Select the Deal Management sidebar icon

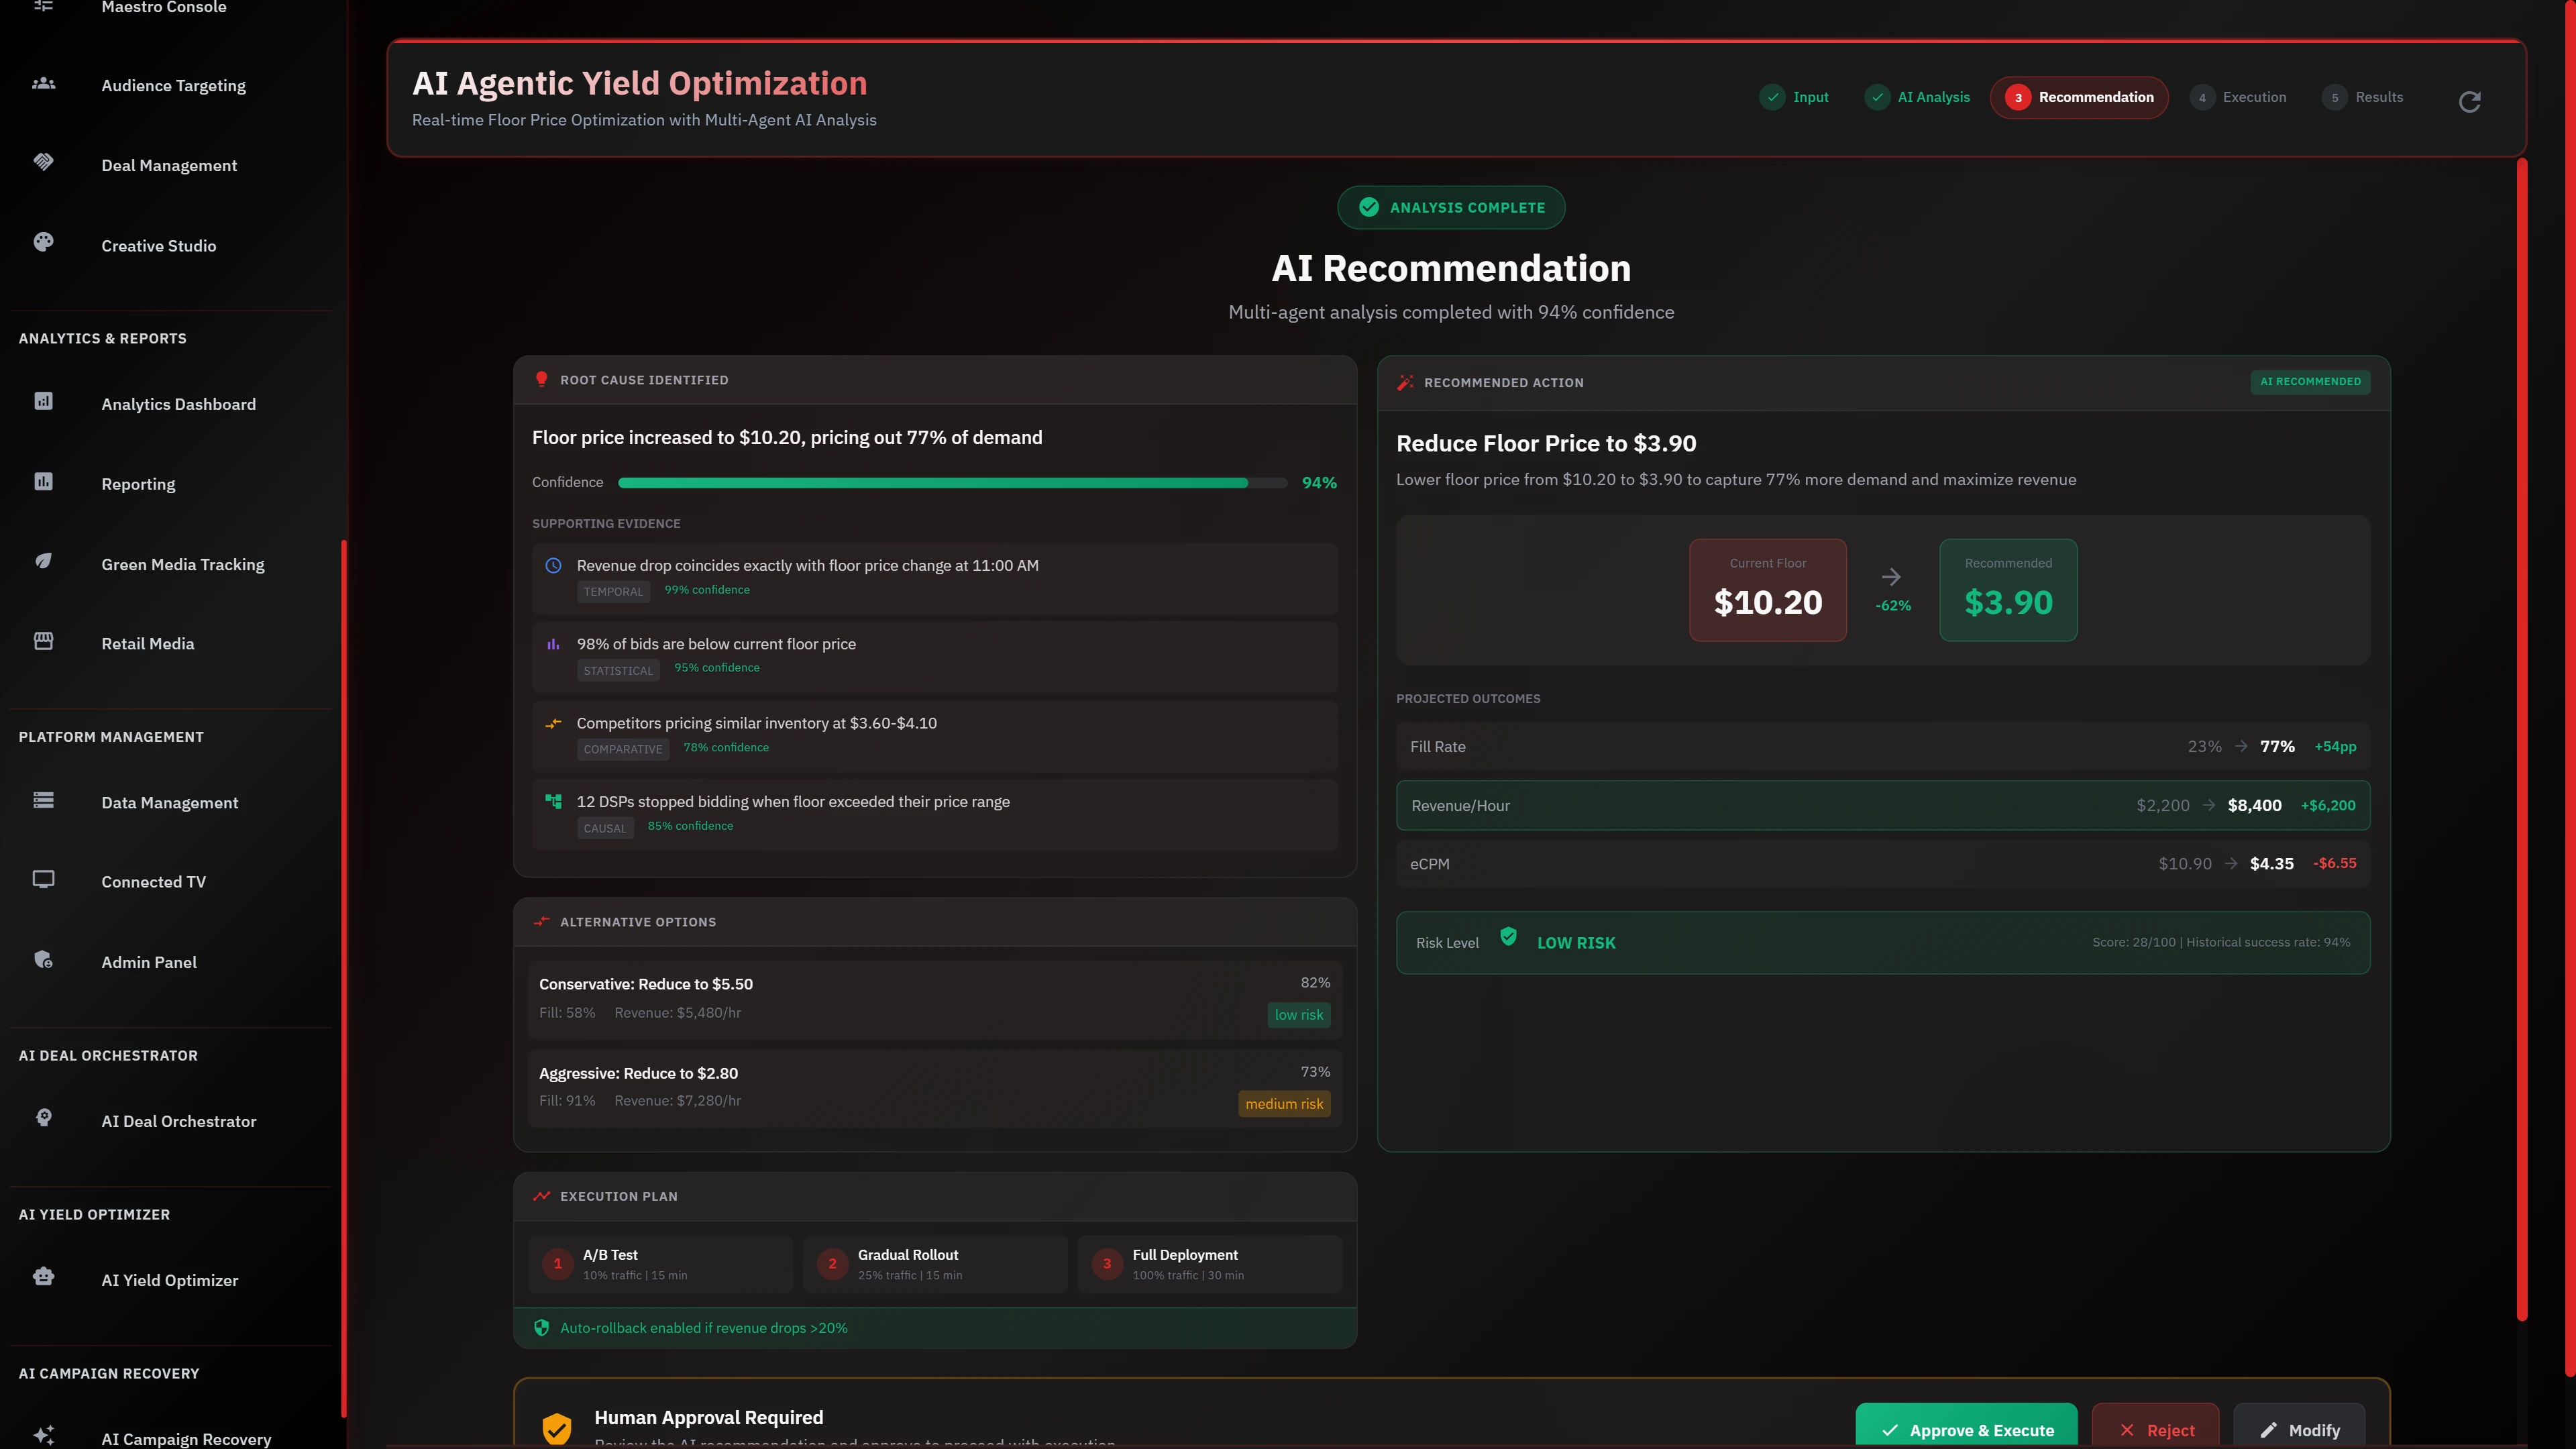tap(43, 161)
